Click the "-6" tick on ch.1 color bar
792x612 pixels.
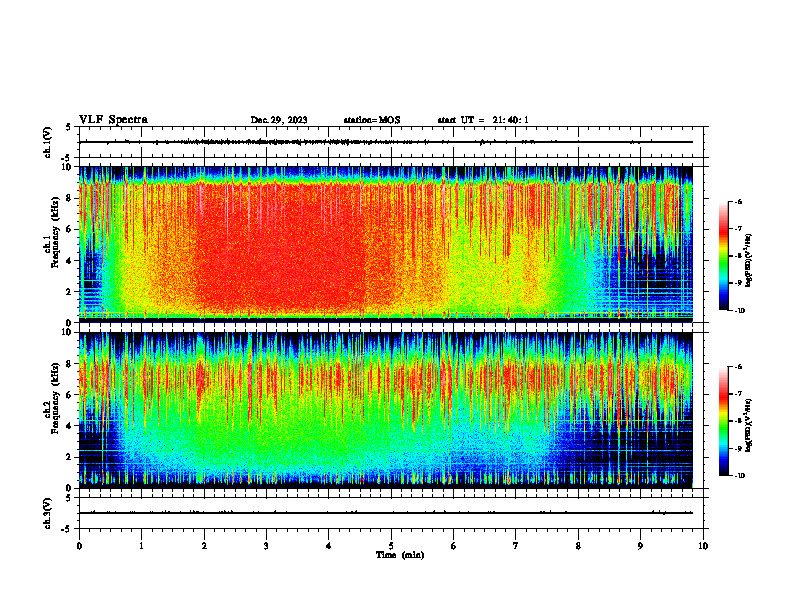pos(738,202)
